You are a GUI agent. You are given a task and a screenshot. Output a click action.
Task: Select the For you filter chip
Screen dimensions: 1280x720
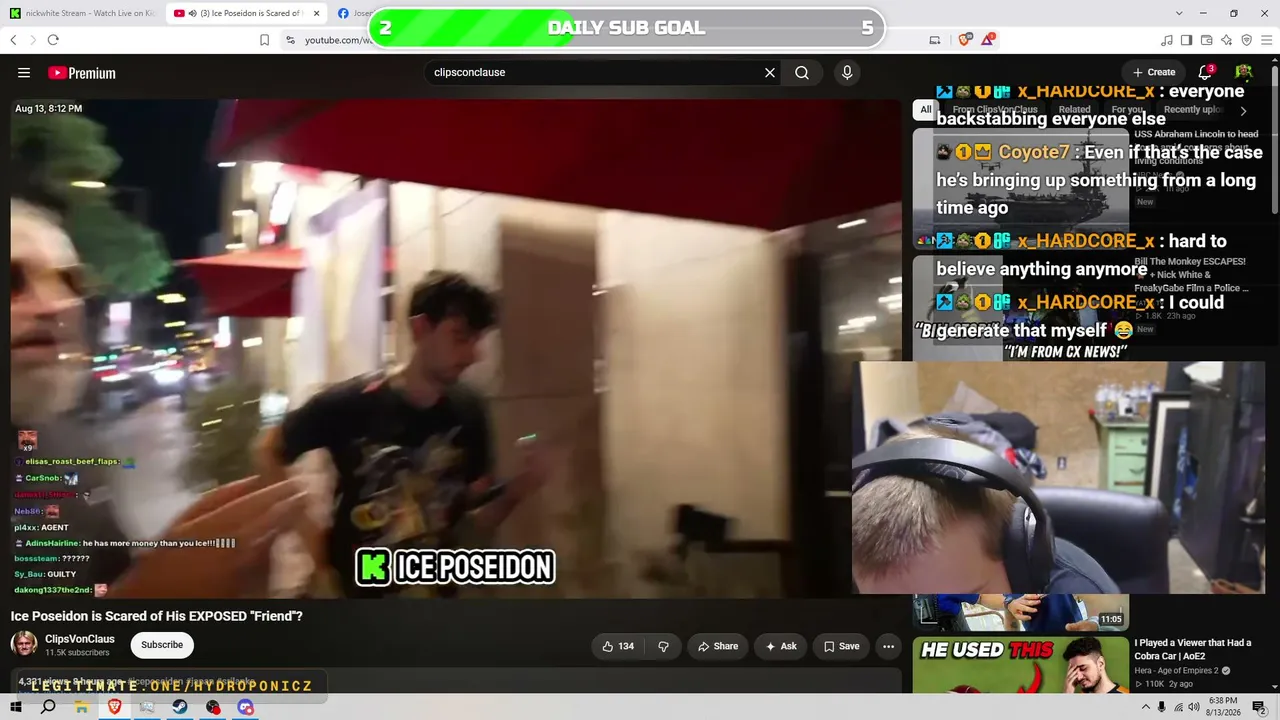click(x=1127, y=110)
